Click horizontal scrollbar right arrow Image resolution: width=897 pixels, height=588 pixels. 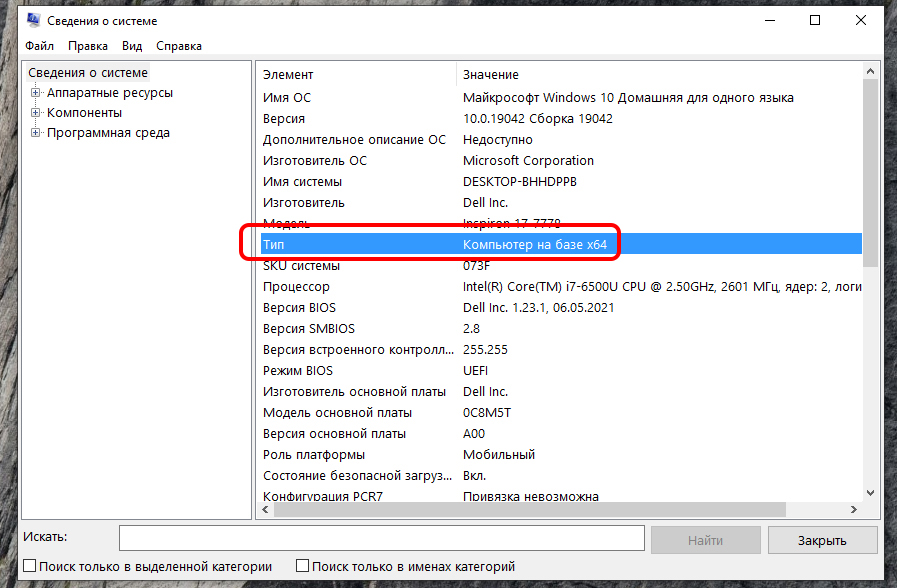tap(853, 510)
